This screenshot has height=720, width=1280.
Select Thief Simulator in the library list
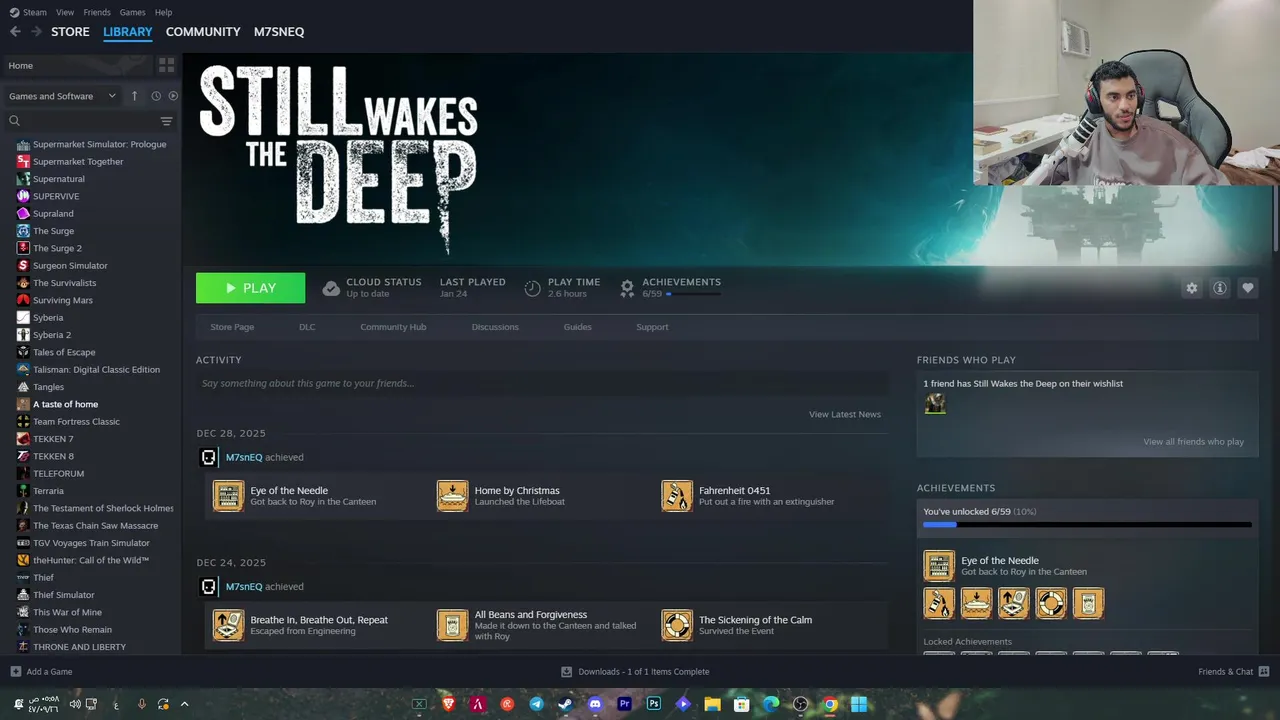[63, 595]
